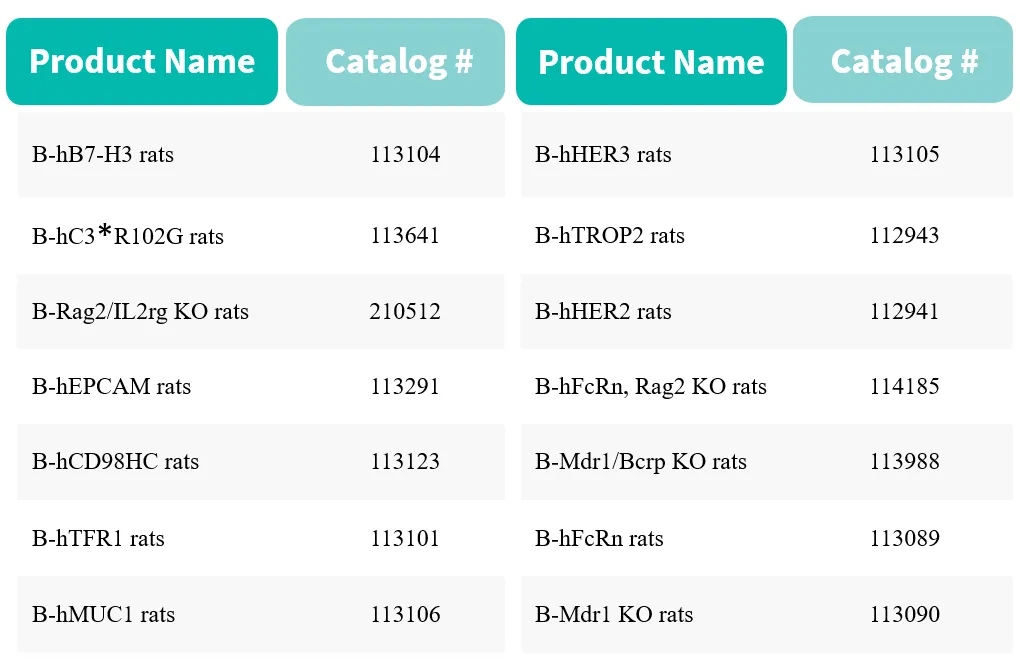
Task: Click B-hHER3 rats product name
Action: tap(603, 155)
